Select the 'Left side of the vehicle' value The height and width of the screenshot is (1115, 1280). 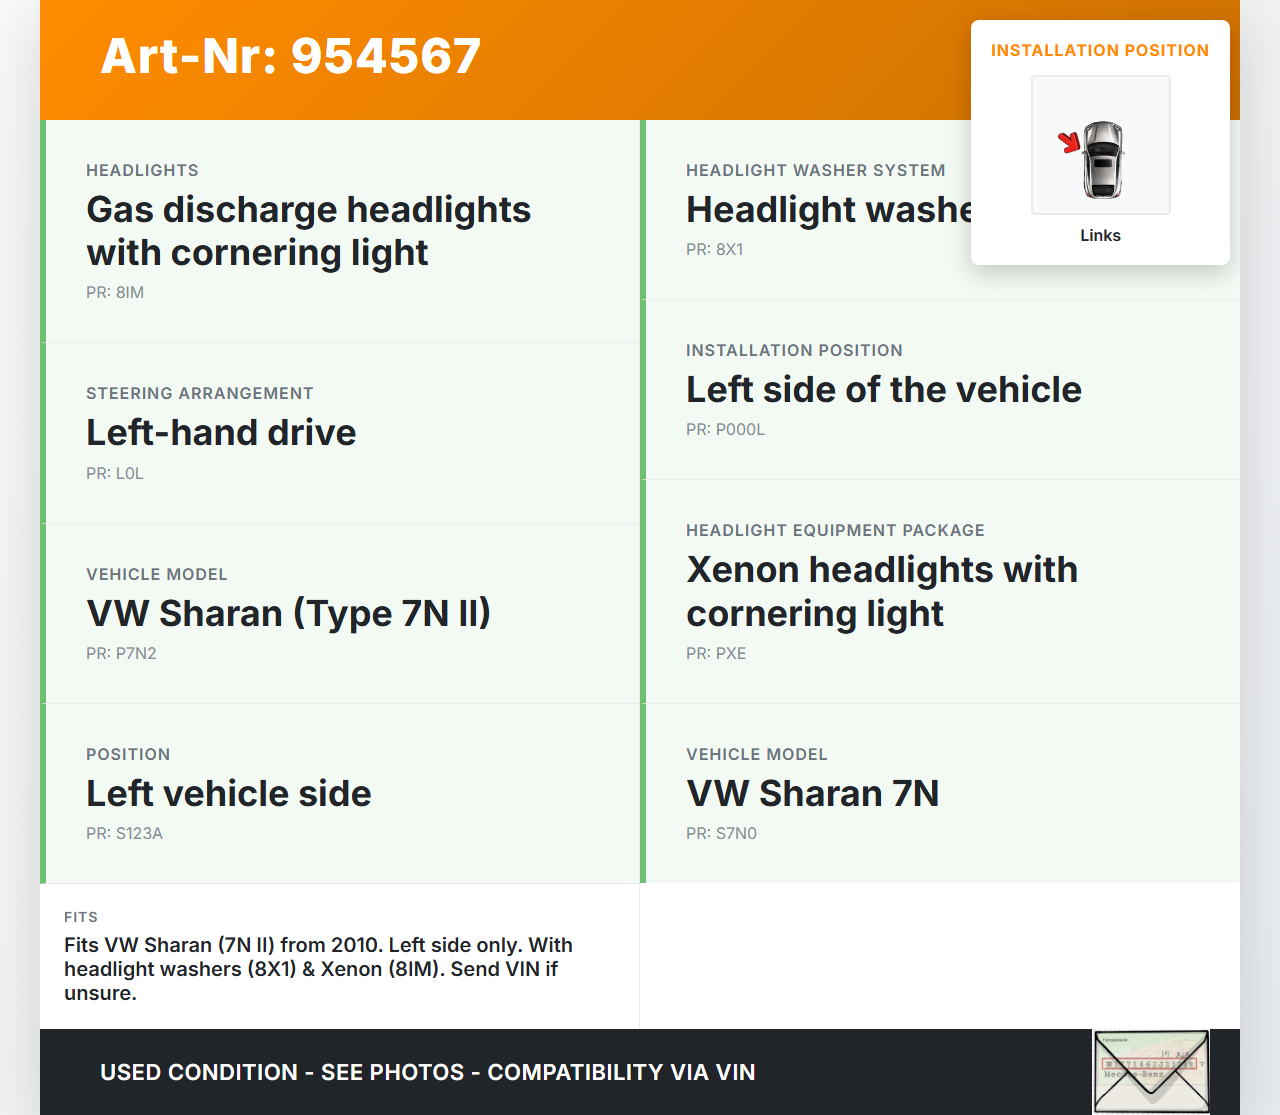click(884, 390)
